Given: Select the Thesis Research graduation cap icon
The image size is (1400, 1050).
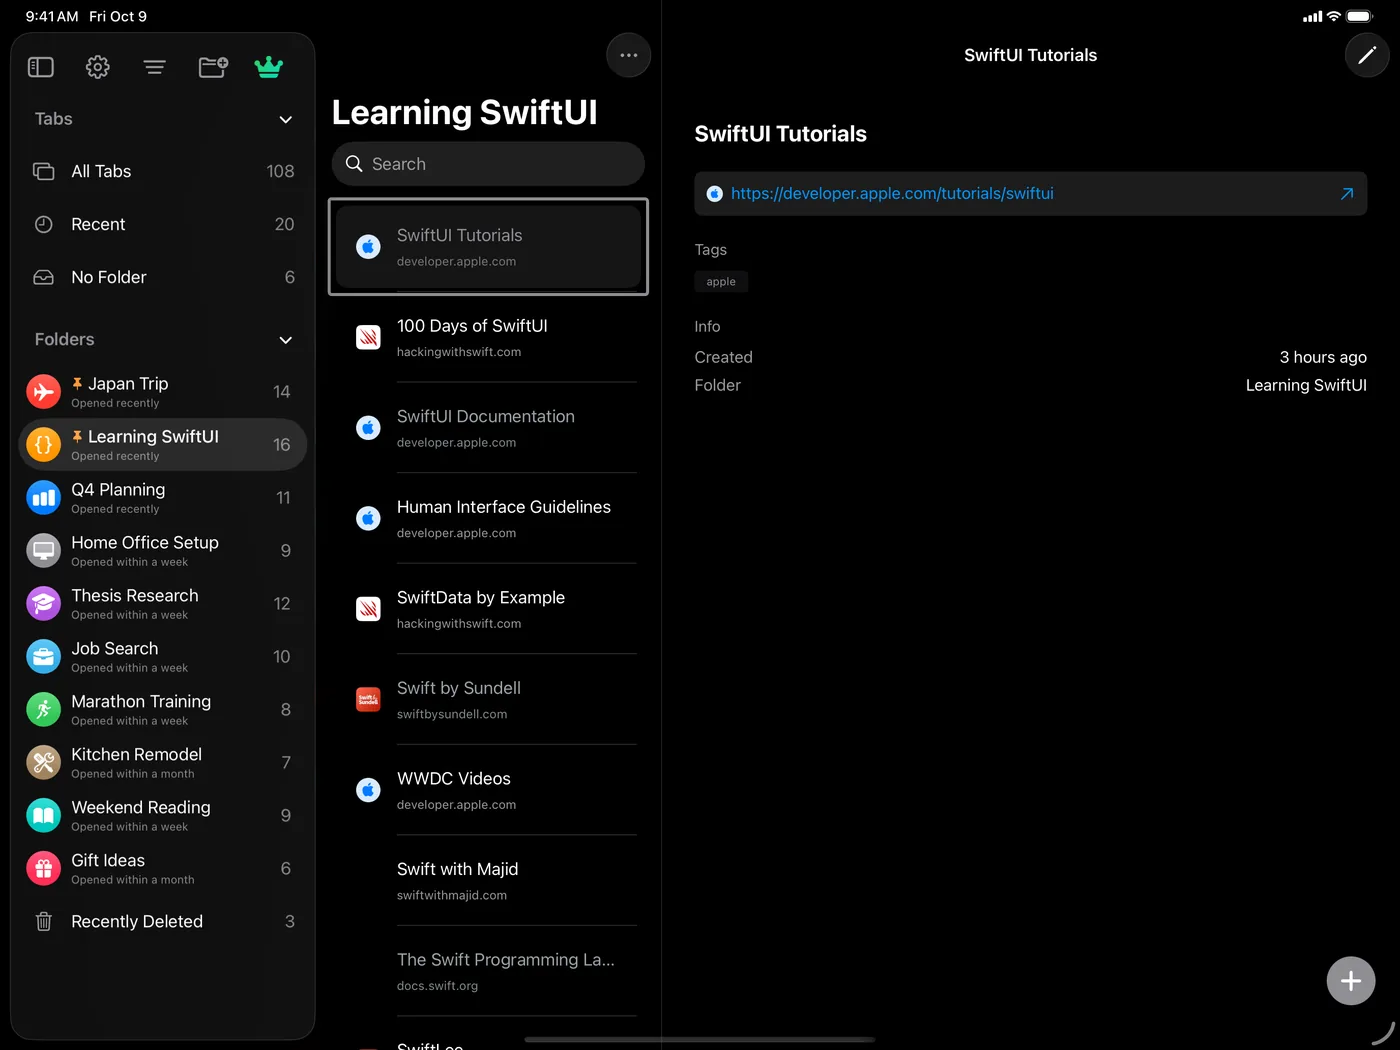Looking at the screenshot, I should tap(43, 604).
